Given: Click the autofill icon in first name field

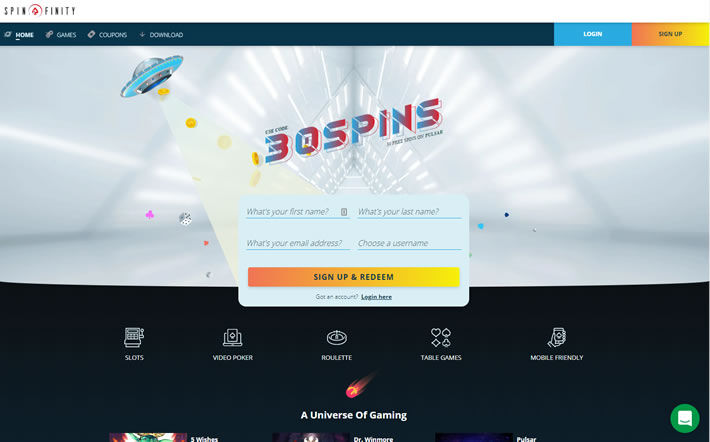Looking at the screenshot, I should pyautogui.click(x=344, y=211).
